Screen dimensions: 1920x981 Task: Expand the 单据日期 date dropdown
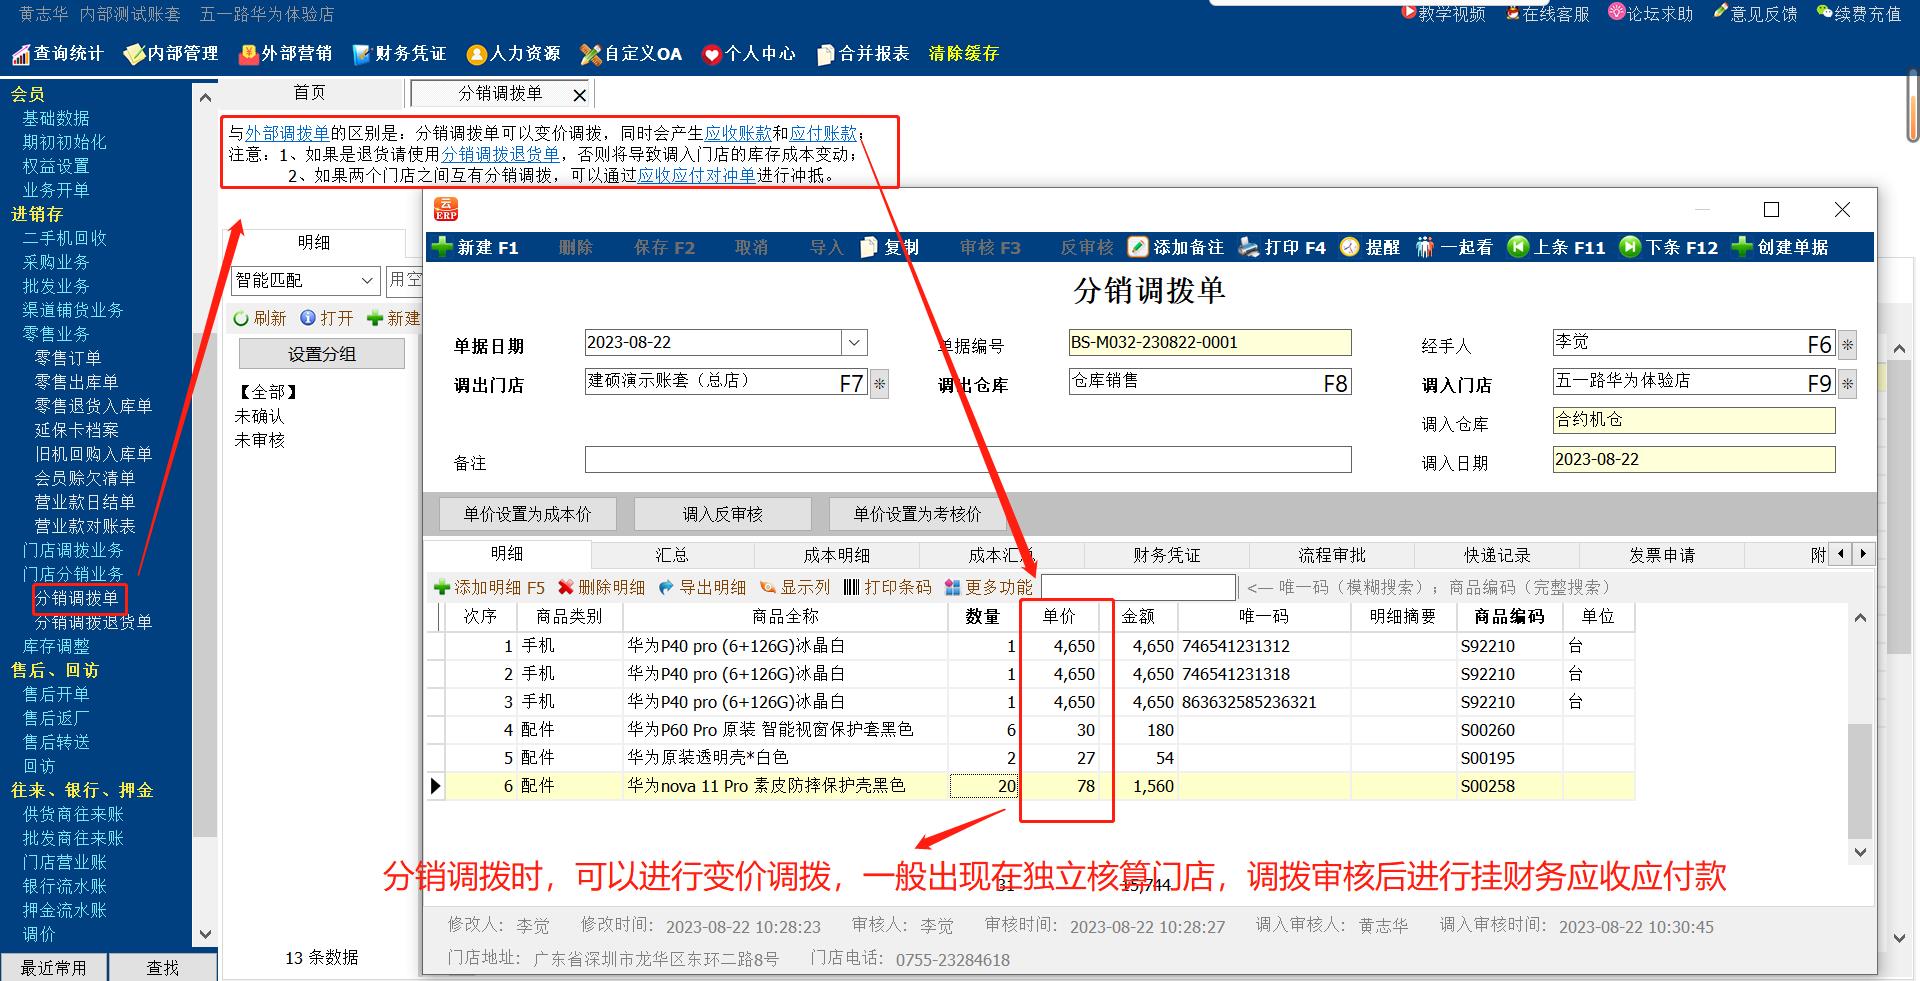coord(854,343)
